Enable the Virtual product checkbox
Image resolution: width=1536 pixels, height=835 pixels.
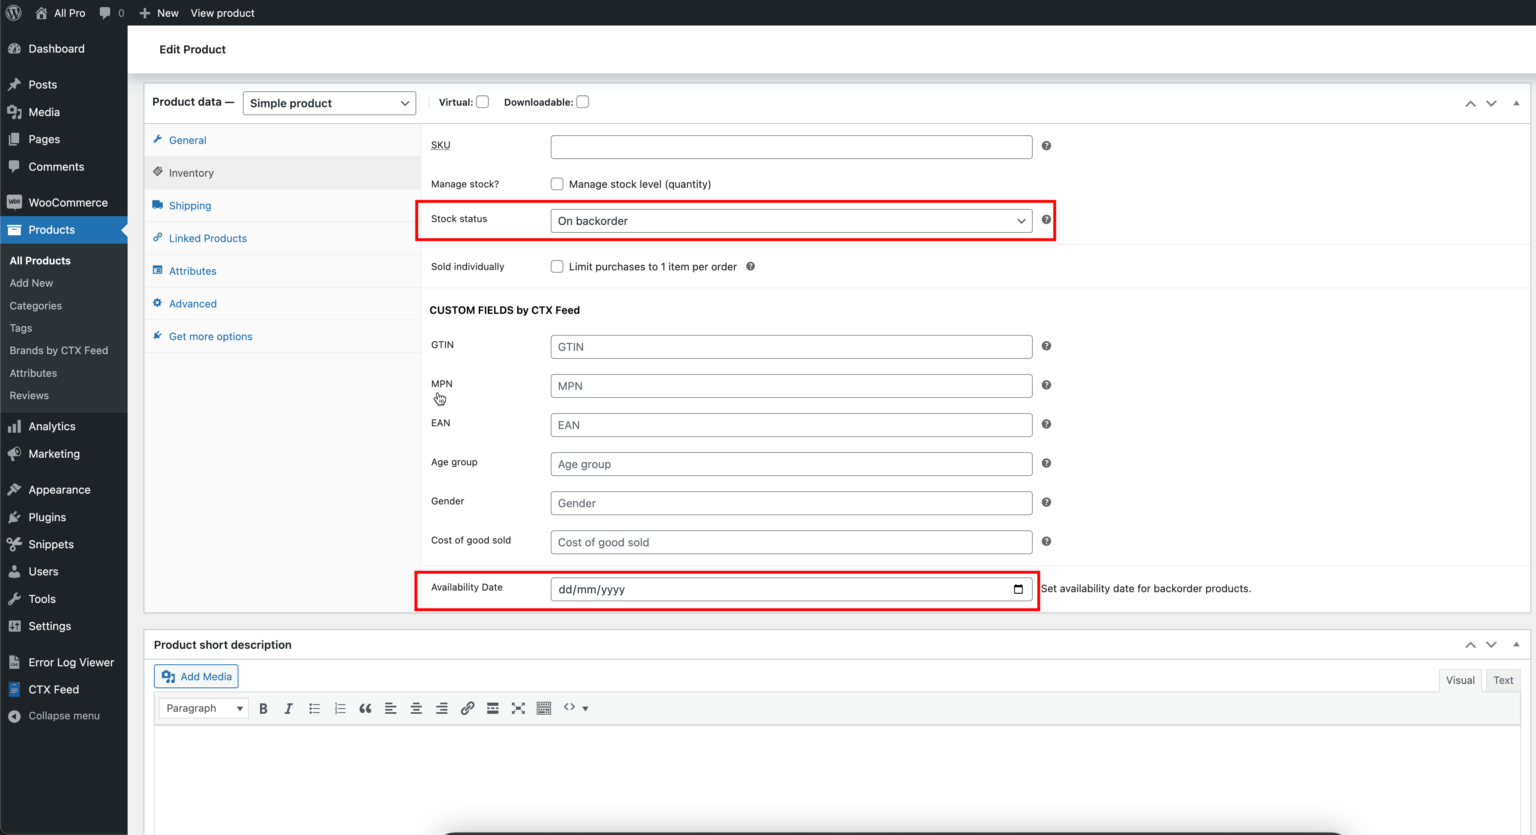(483, 101)
